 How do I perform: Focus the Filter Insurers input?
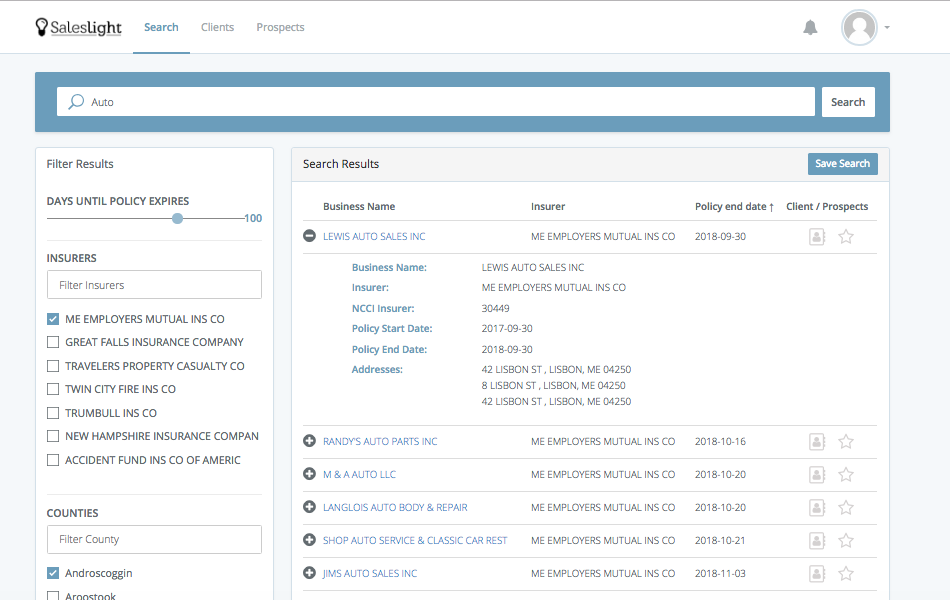point(154,285)
